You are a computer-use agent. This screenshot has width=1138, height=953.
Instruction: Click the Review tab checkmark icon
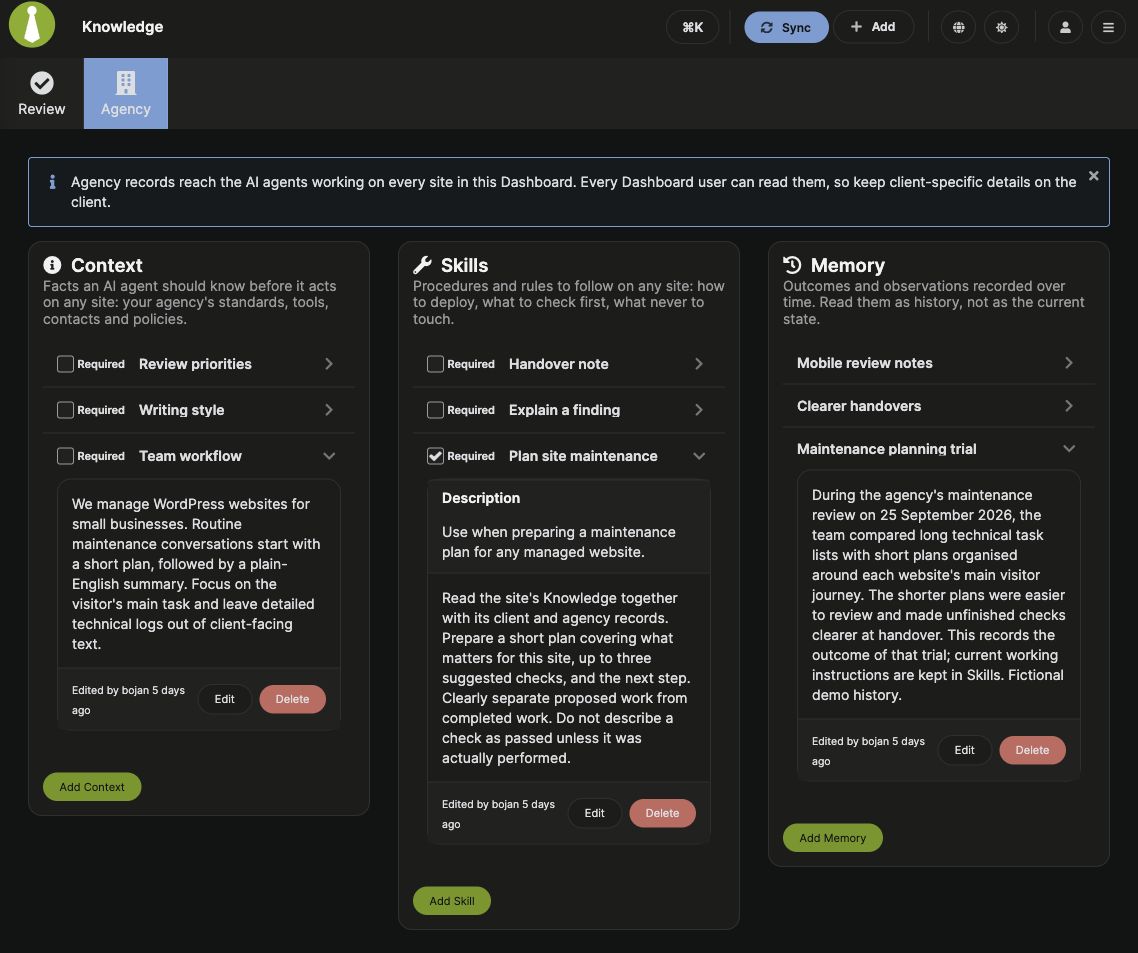point(41,83)
